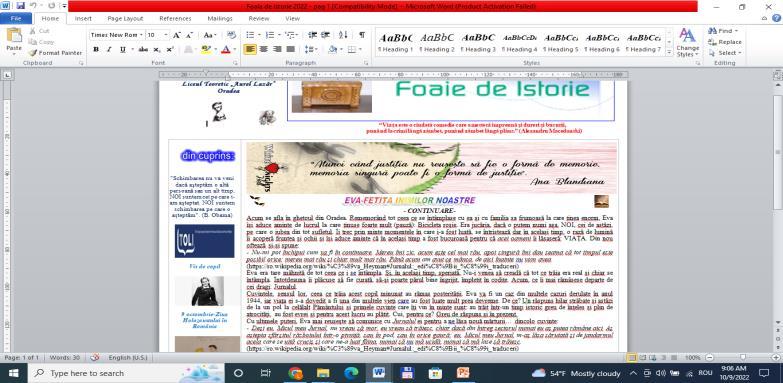The width and height of the screenshot is (783, 383).
Task: Click the Replace button in Editing
Action: (x=725, y=42)
